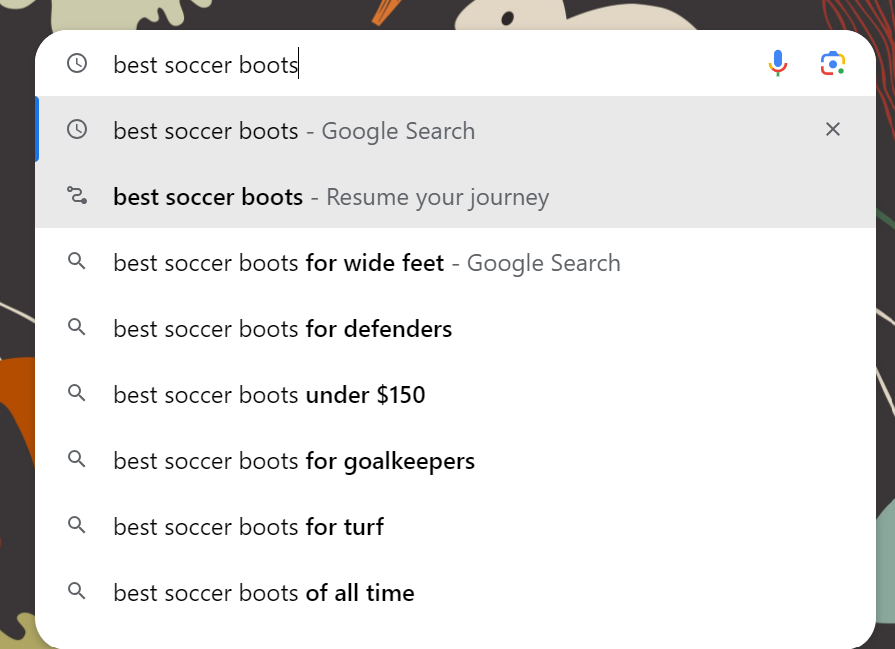Open 'best soccer boots for turf' suggestion
This screenshot has width=895, height=649.
coord(248,527)
